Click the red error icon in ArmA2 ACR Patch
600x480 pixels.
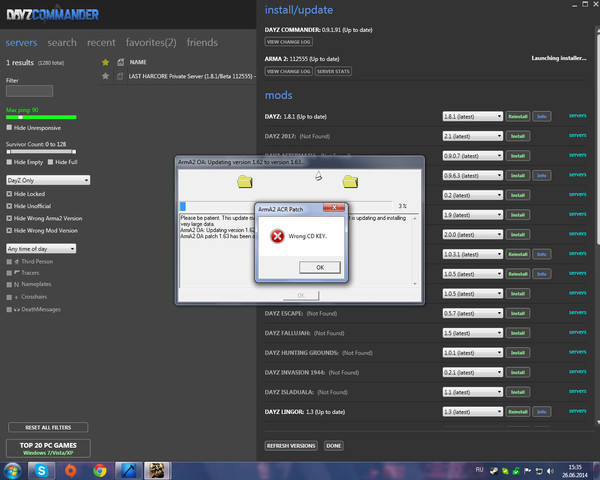click(x=277, y=236)
